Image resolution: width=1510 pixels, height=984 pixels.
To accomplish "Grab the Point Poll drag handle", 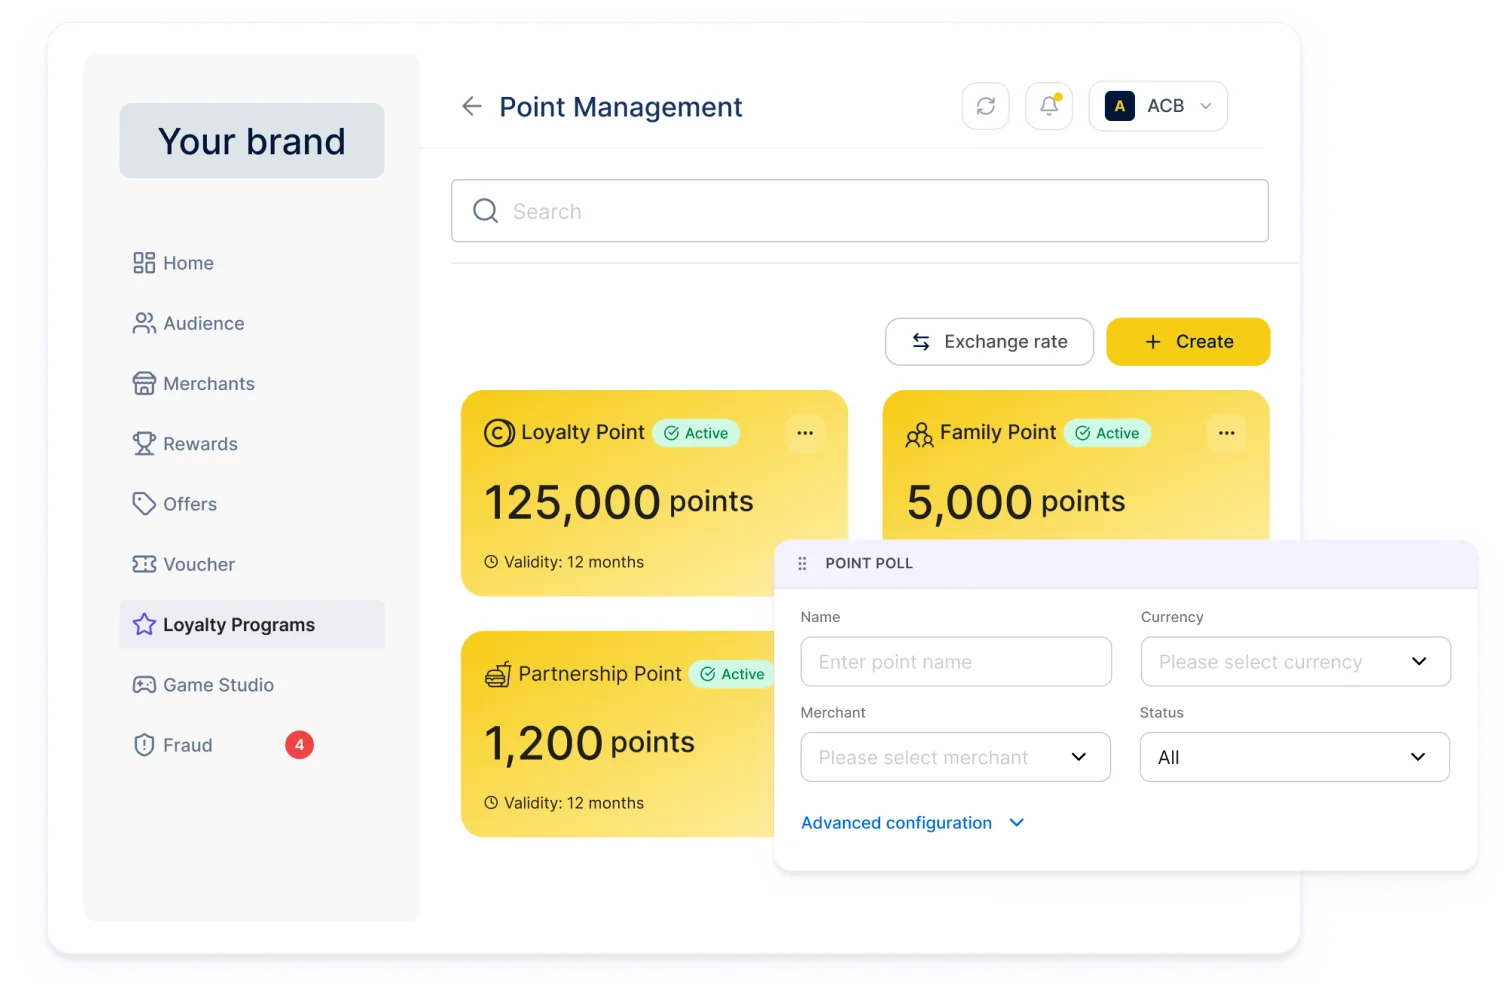I will coord(802,564).
